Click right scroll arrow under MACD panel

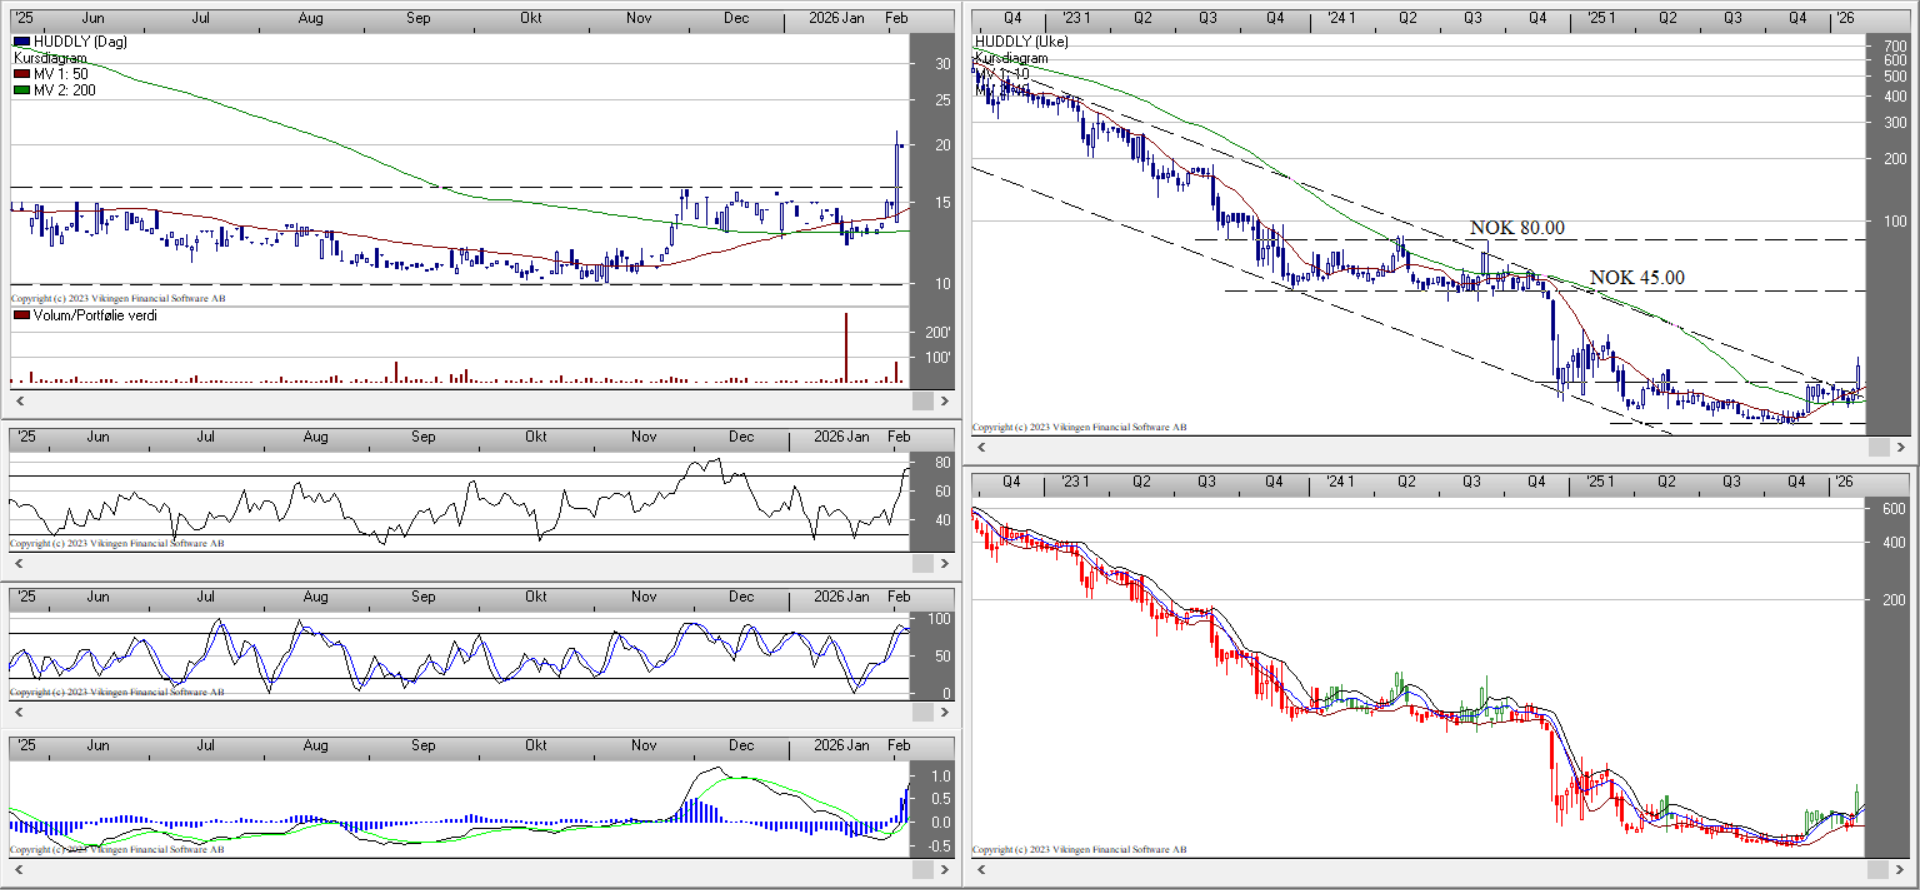click(944, 869)
